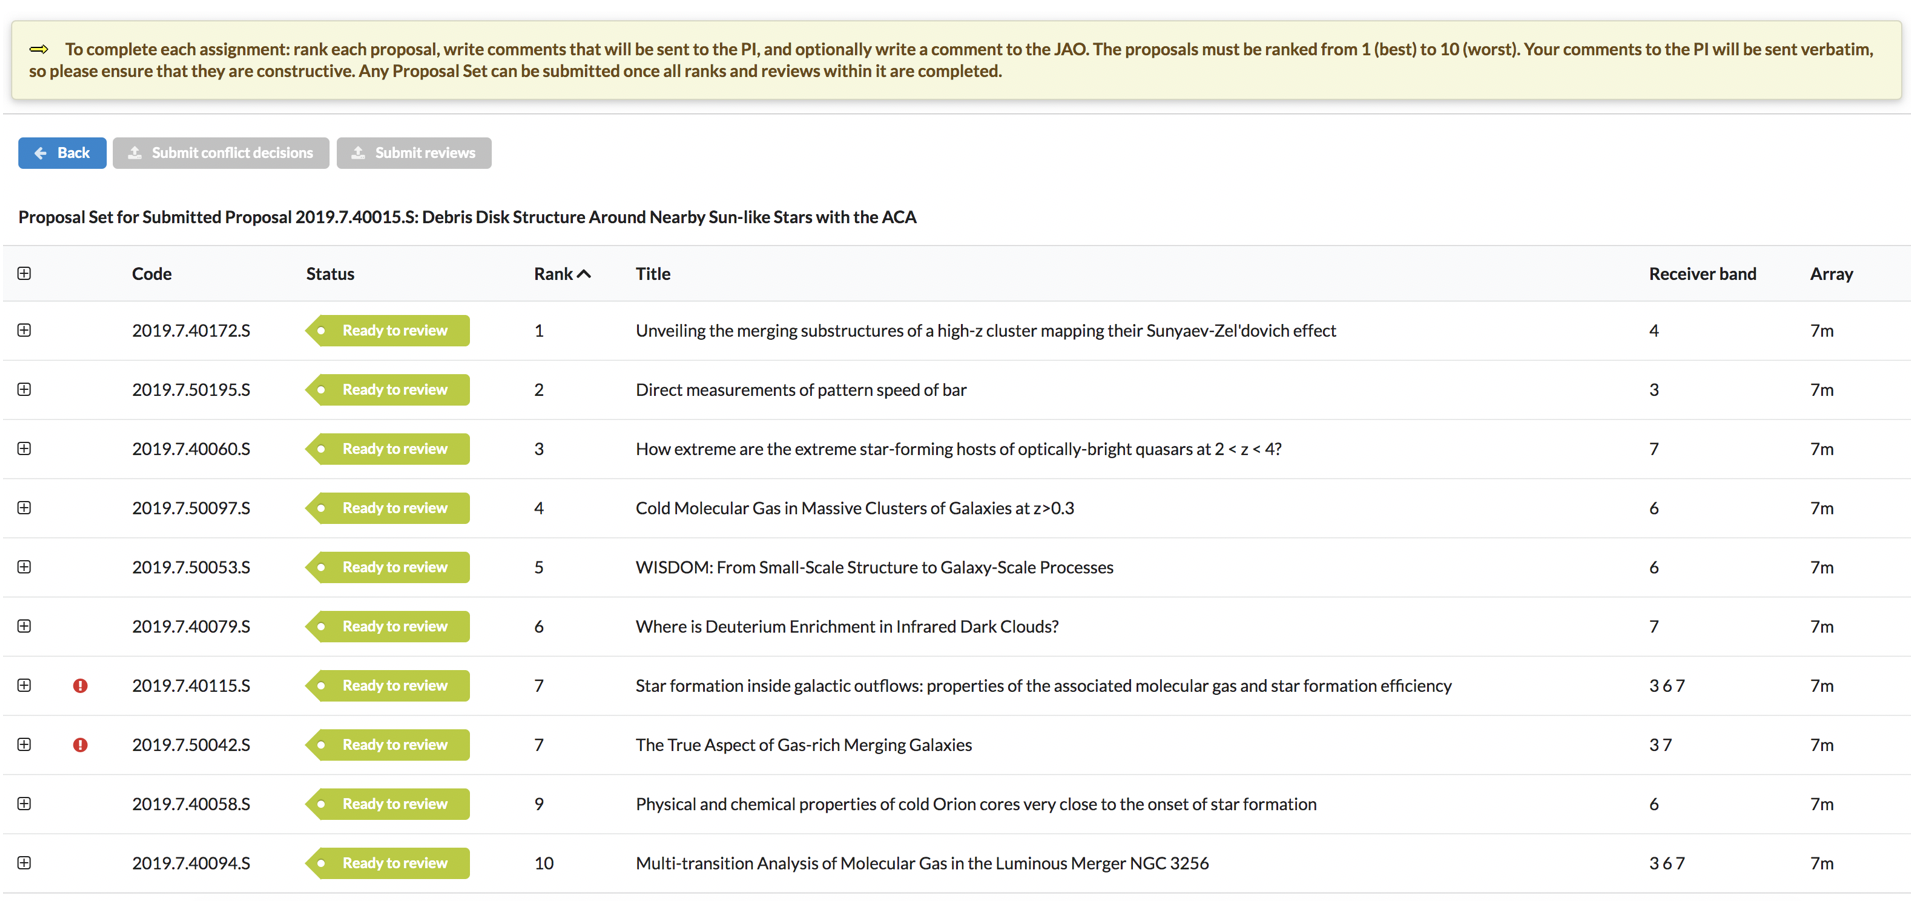Click the Receiver band column header
1918x910 pixels.
[1702, 274]
